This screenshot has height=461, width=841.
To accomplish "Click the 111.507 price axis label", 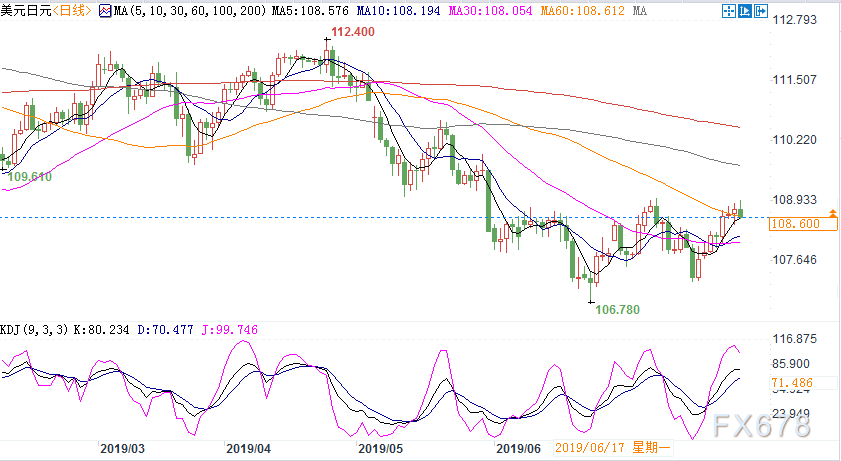I will (794, 80).
